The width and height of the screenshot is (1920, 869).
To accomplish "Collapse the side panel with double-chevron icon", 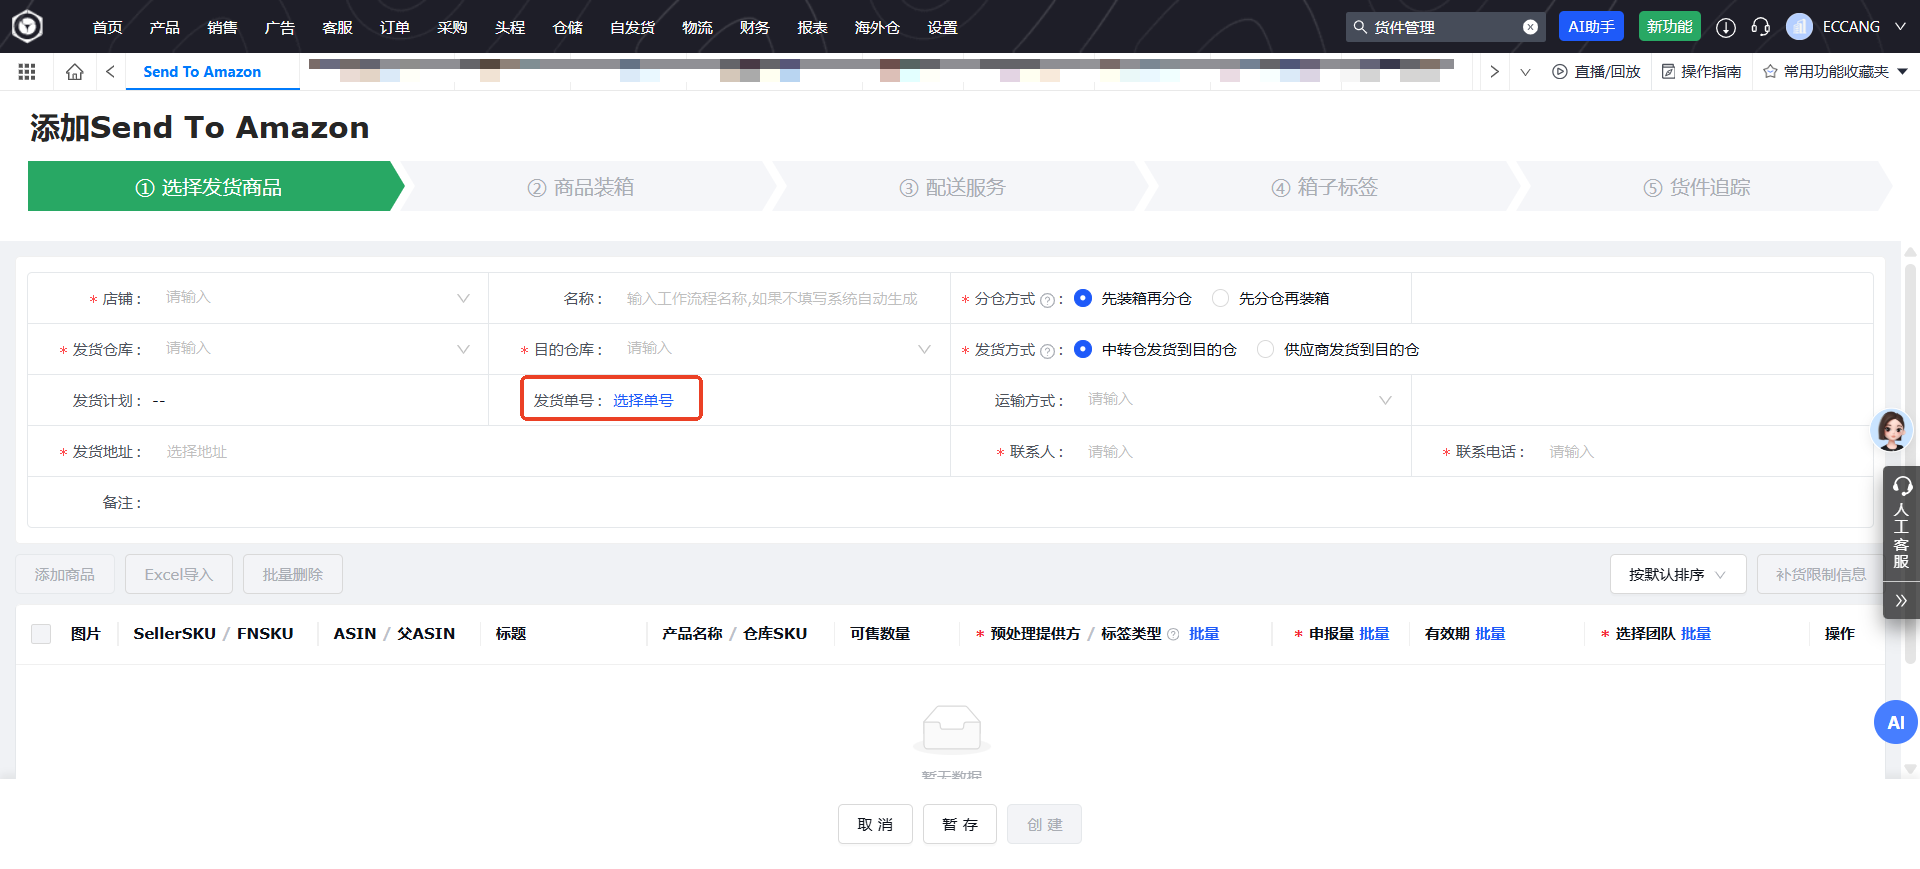I will (1901, 601).
